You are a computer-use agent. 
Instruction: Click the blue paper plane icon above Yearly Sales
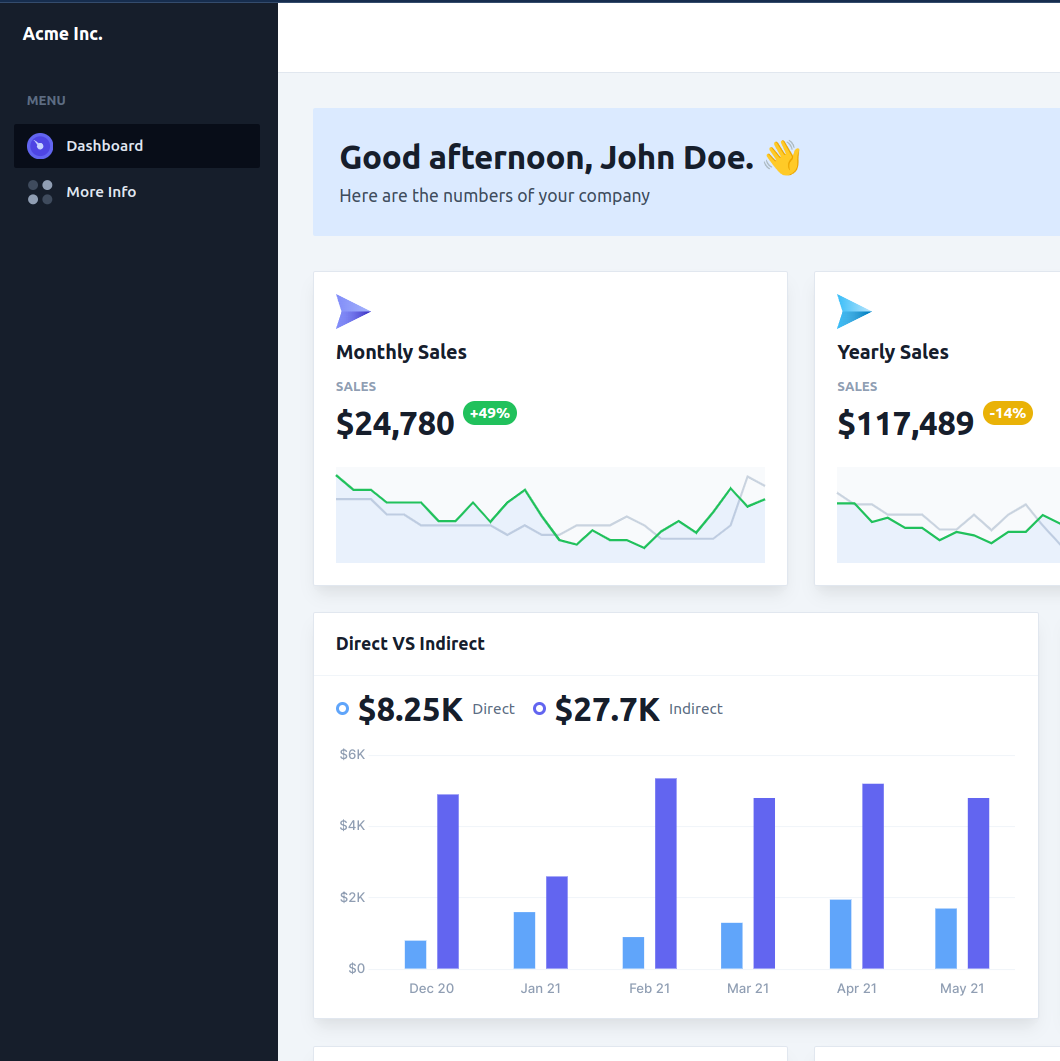coord(854,311)
